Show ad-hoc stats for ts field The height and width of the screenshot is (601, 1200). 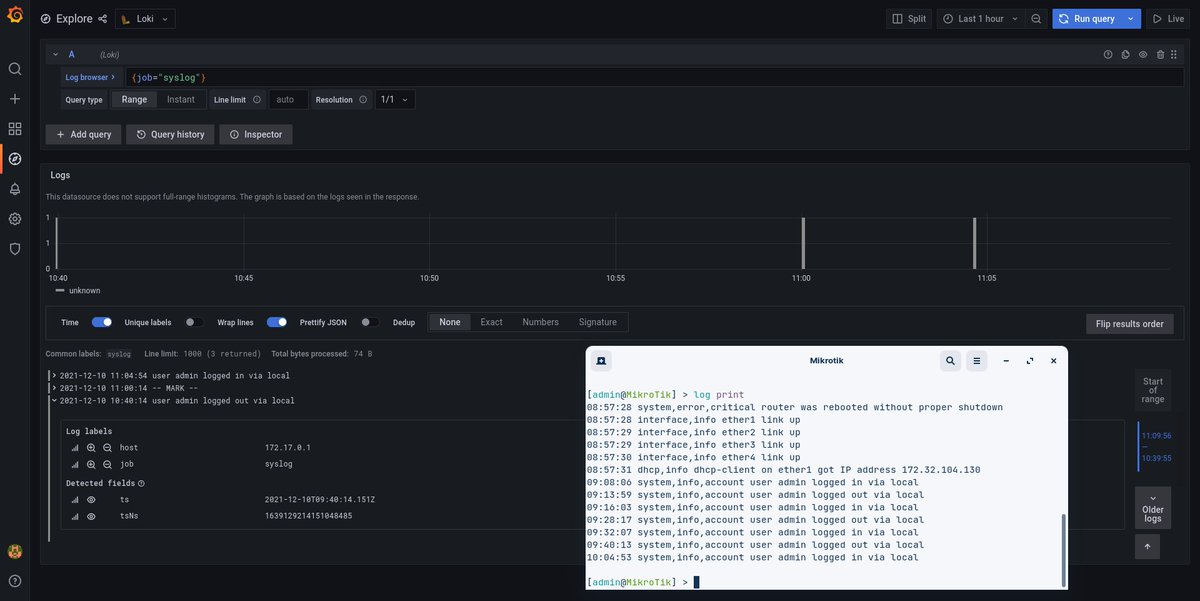coord(75,499)
